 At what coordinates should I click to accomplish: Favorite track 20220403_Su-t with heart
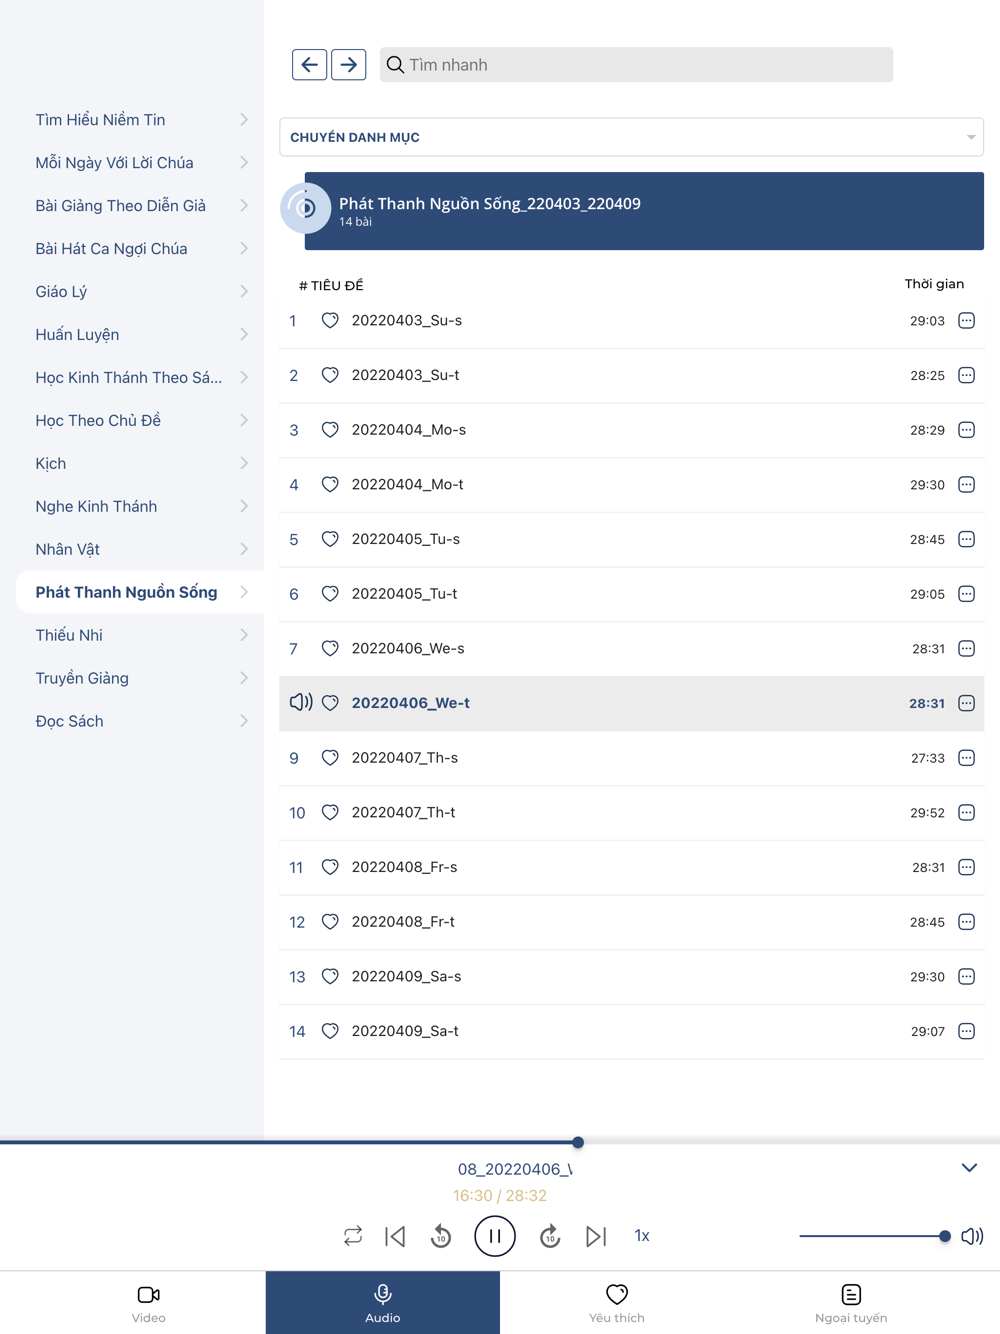[x=330, y=375]
